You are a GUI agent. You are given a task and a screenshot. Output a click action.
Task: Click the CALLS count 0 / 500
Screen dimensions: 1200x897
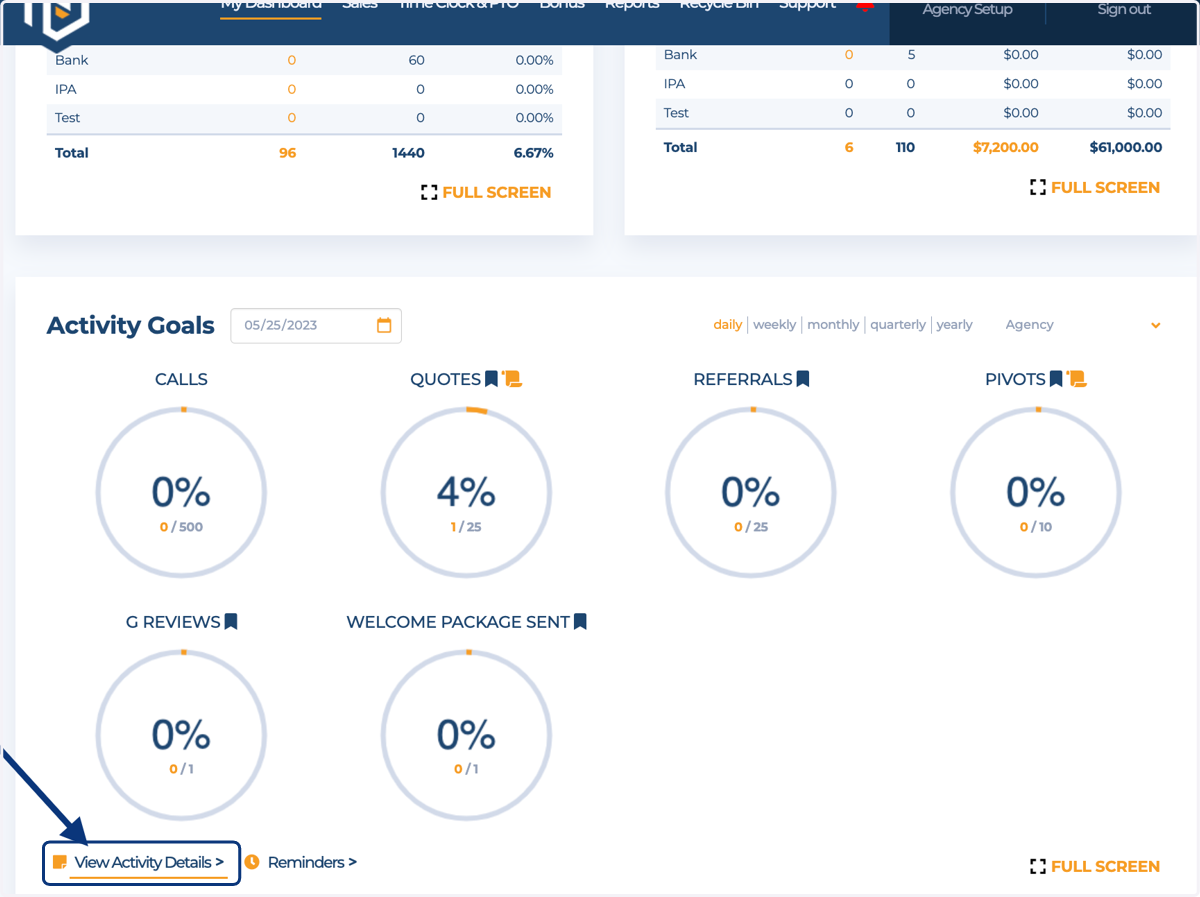tap(181, 527)
